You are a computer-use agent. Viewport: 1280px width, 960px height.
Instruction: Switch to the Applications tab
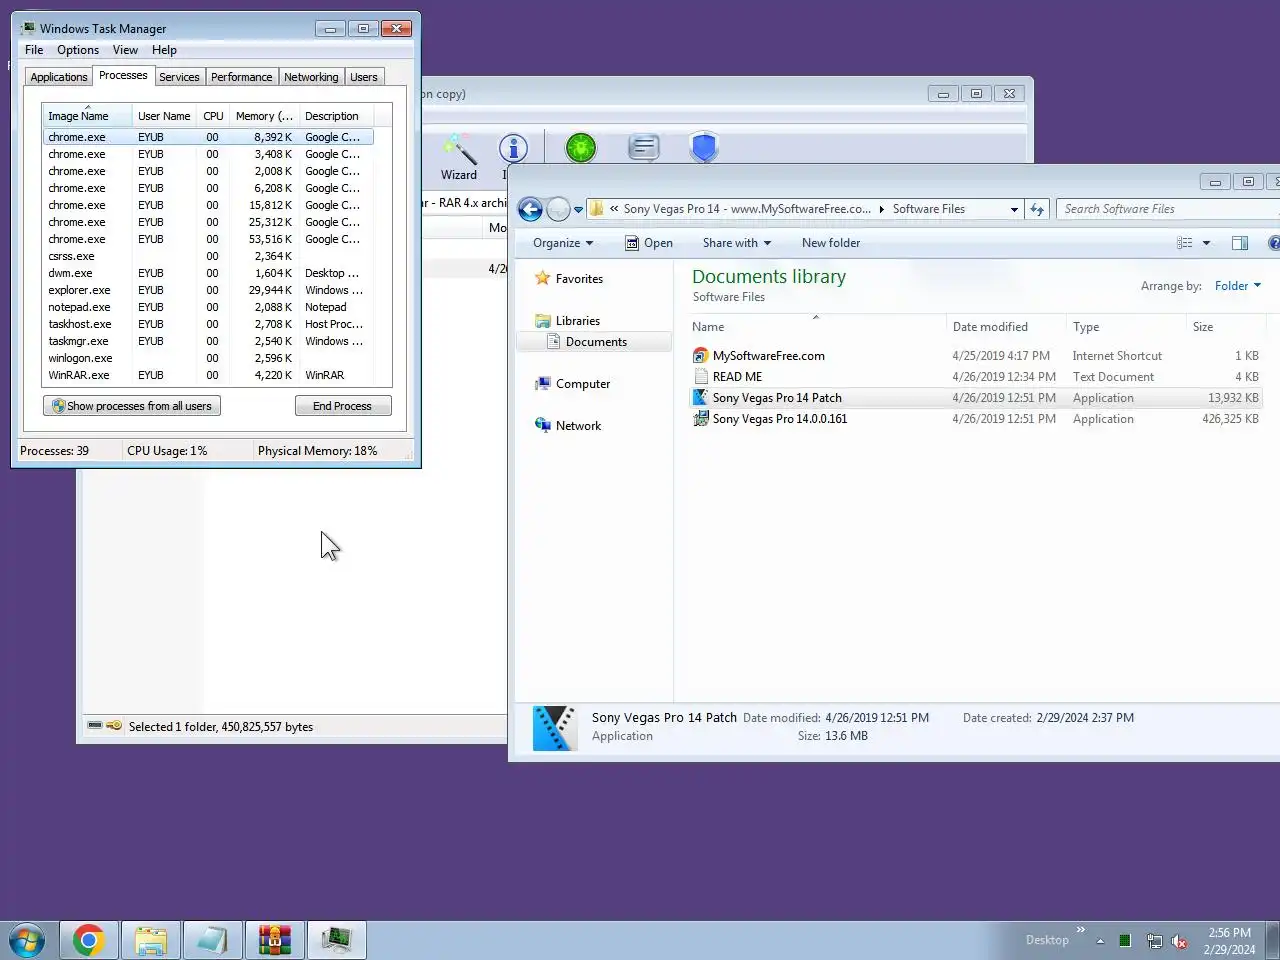[59, 77]
